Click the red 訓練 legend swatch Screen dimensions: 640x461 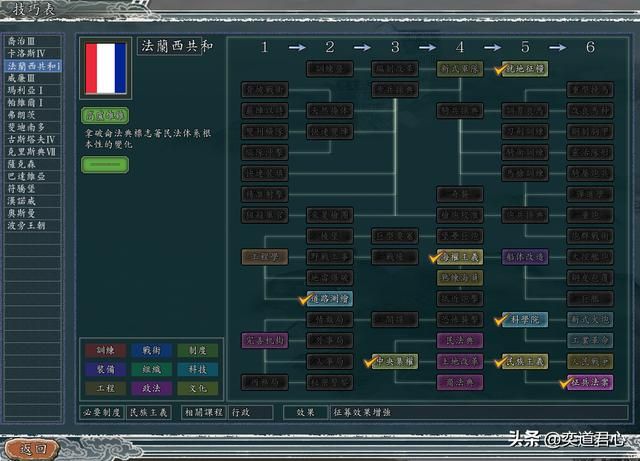[105, 351]
